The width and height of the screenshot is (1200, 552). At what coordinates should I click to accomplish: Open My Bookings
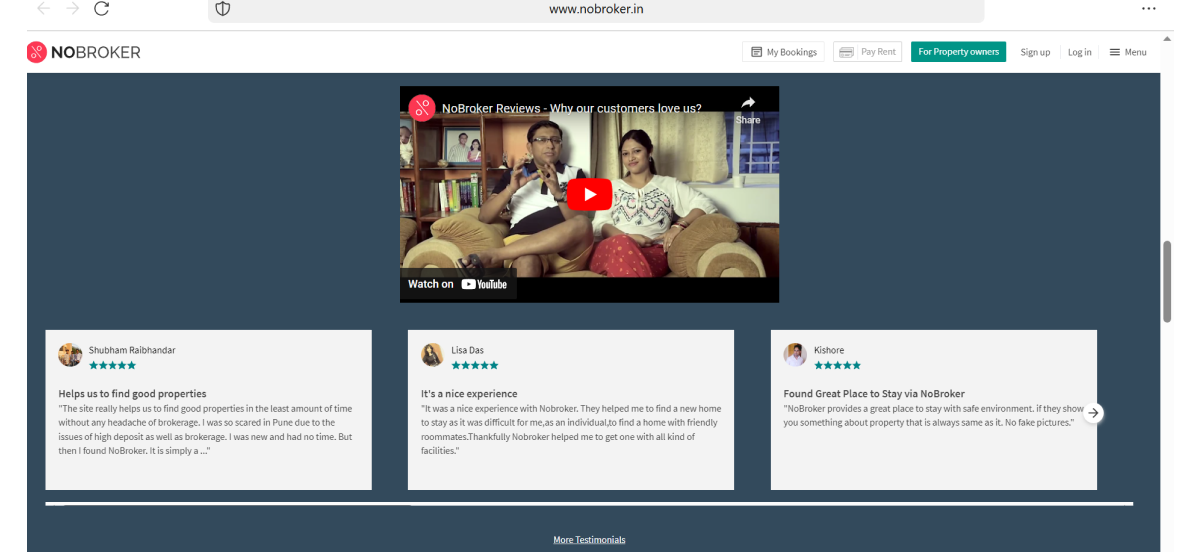(783, 52)
